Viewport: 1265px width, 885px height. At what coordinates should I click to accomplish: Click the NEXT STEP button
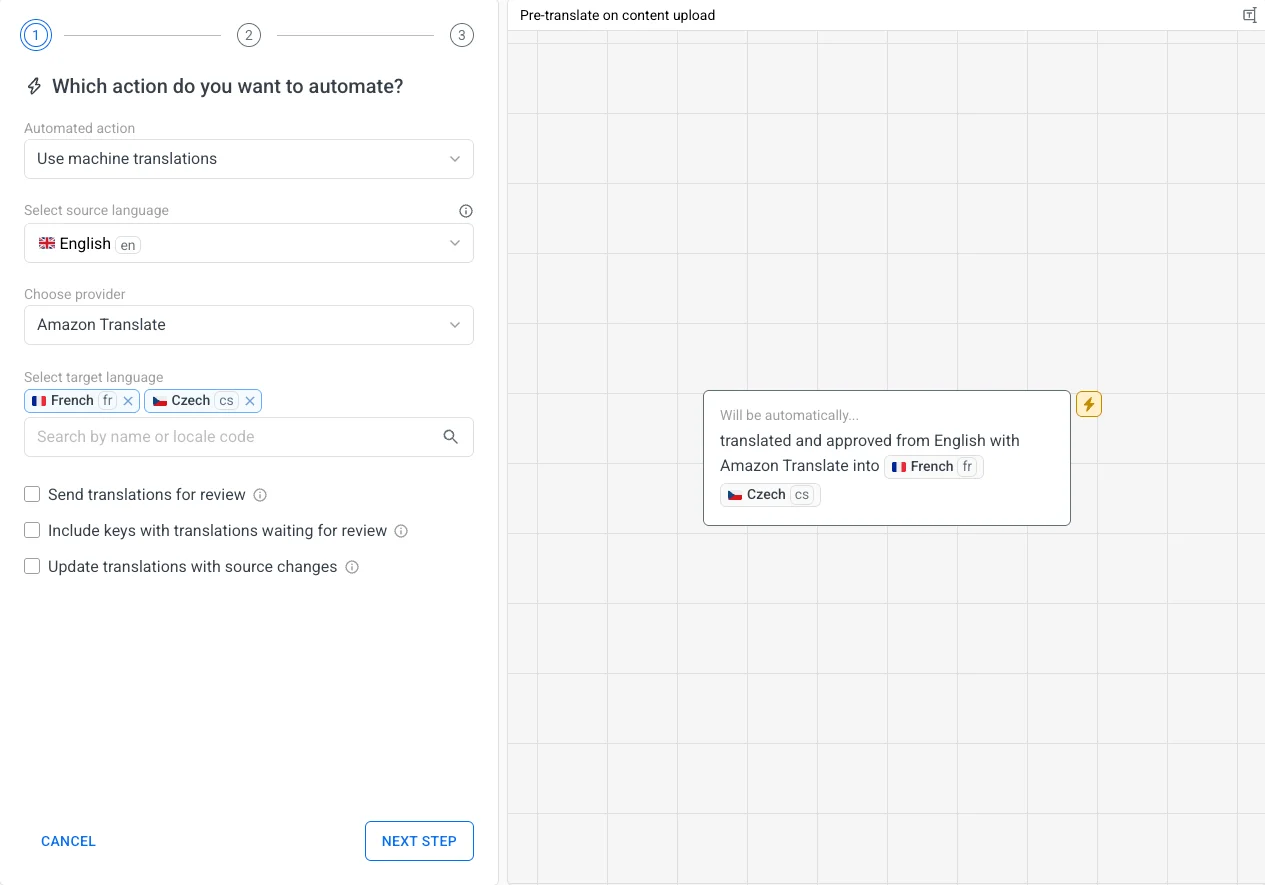click(419, 841)
